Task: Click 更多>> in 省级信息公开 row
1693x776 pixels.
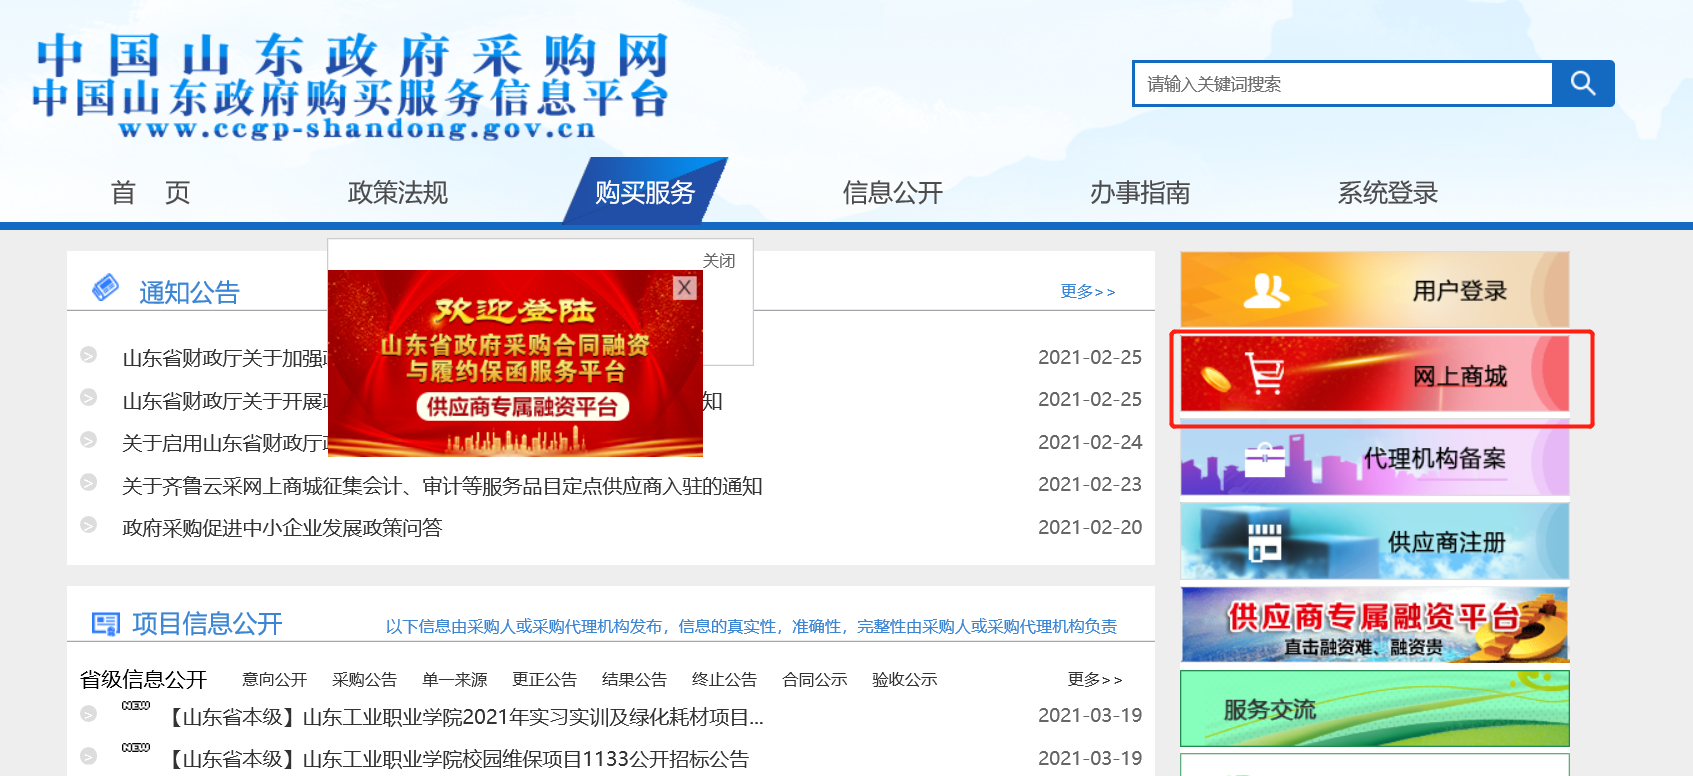Action: (1095, 679)
